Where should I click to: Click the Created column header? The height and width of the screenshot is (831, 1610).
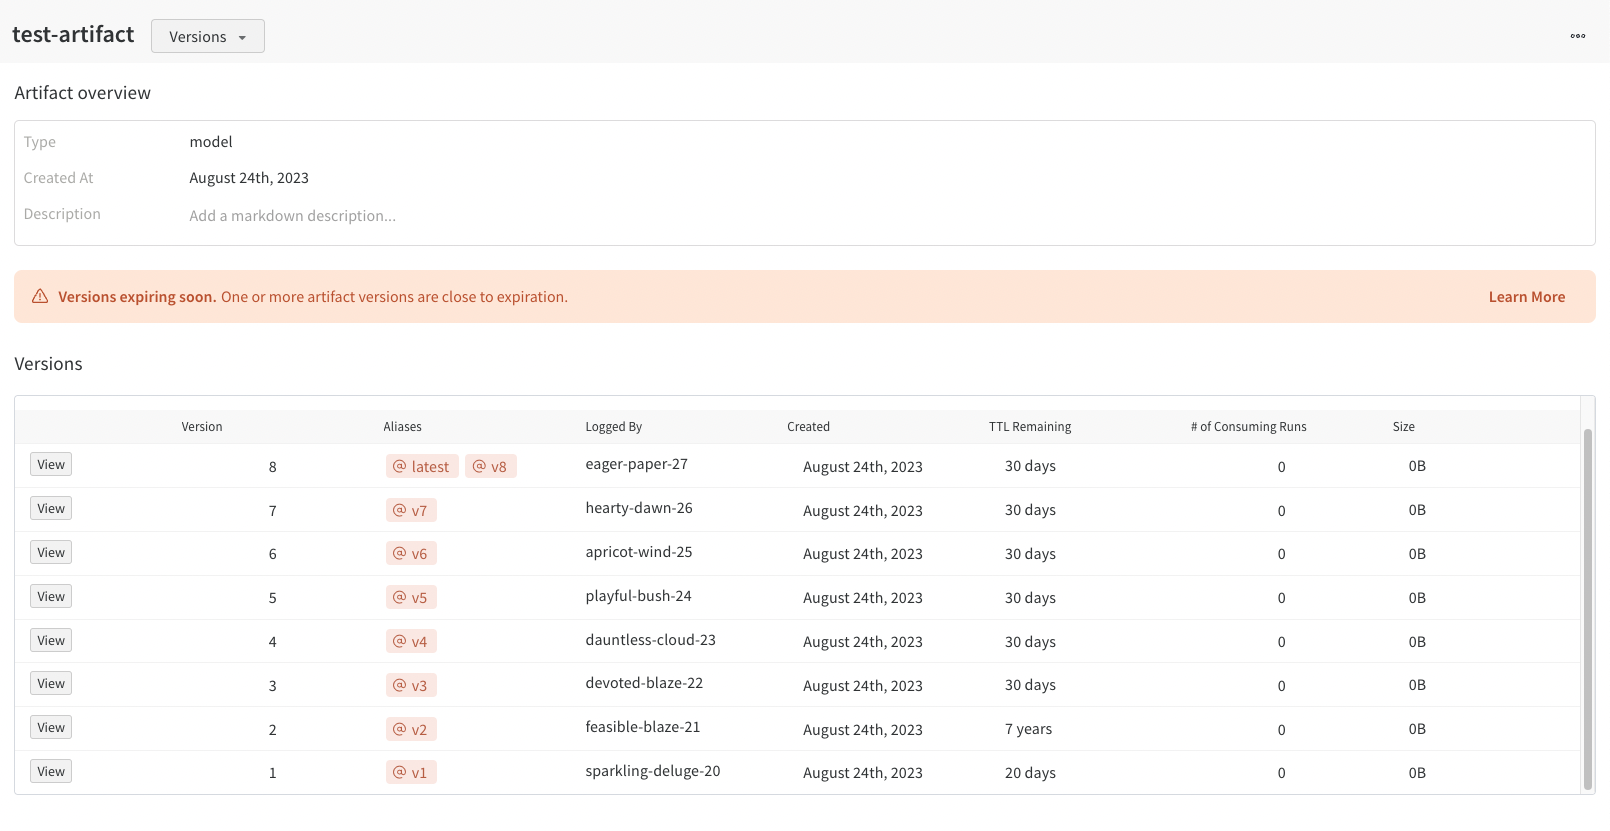point(808,427)
